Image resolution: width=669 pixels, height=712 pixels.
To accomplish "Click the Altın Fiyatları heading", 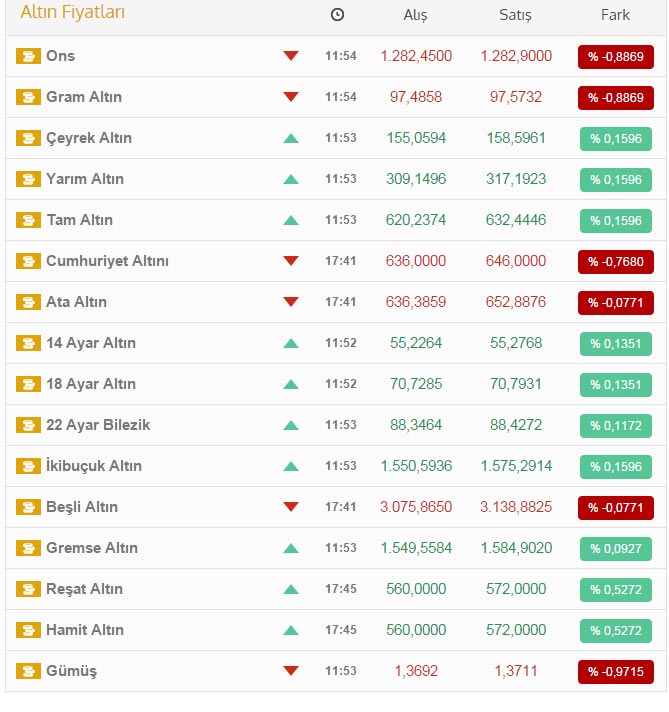I will [73, 12].
